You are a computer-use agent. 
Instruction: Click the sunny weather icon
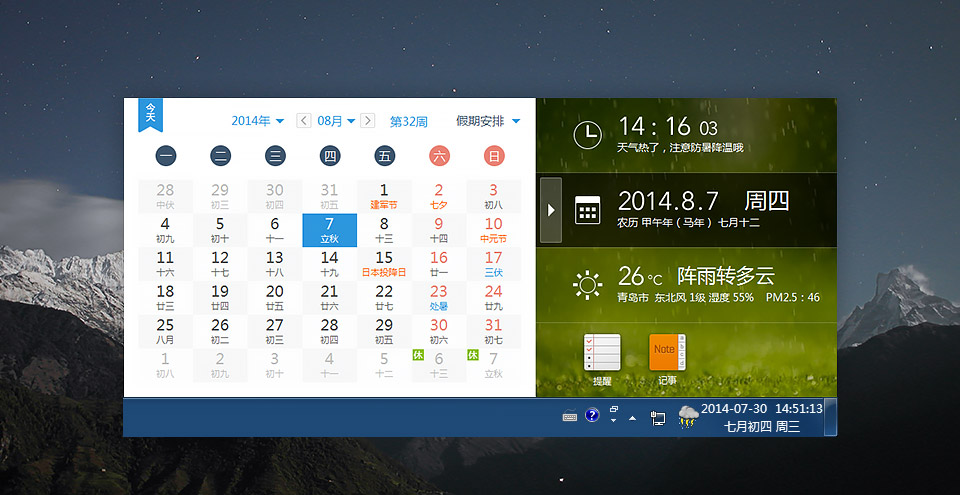[x=588, y=284]
